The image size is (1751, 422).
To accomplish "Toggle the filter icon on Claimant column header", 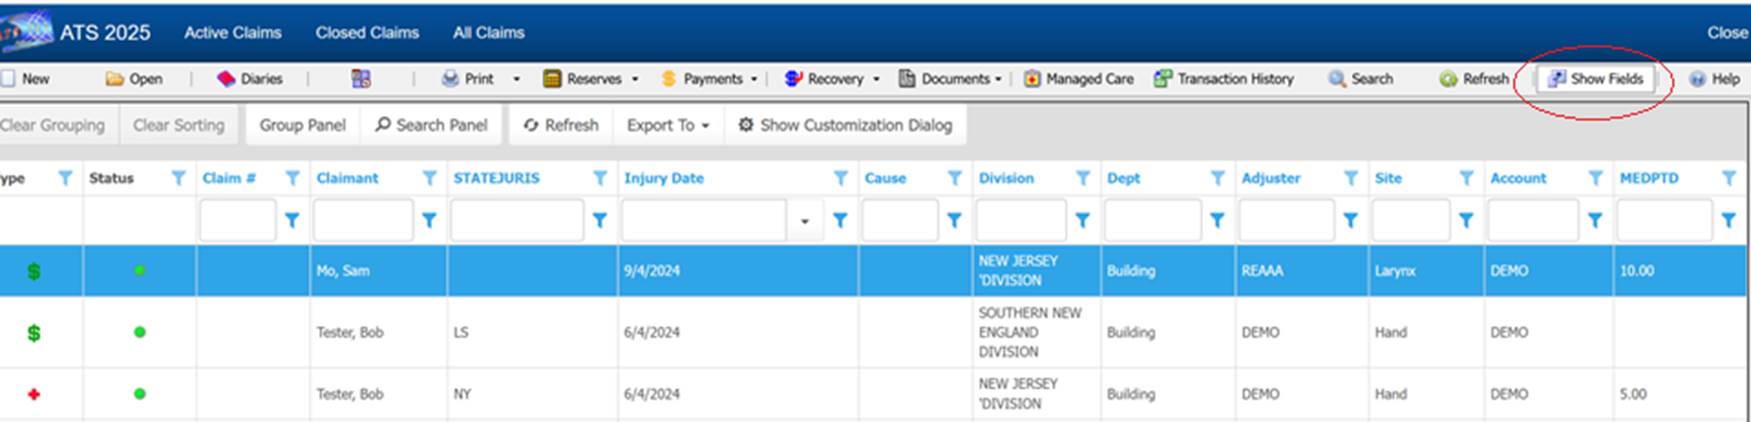I will [429, 178].
